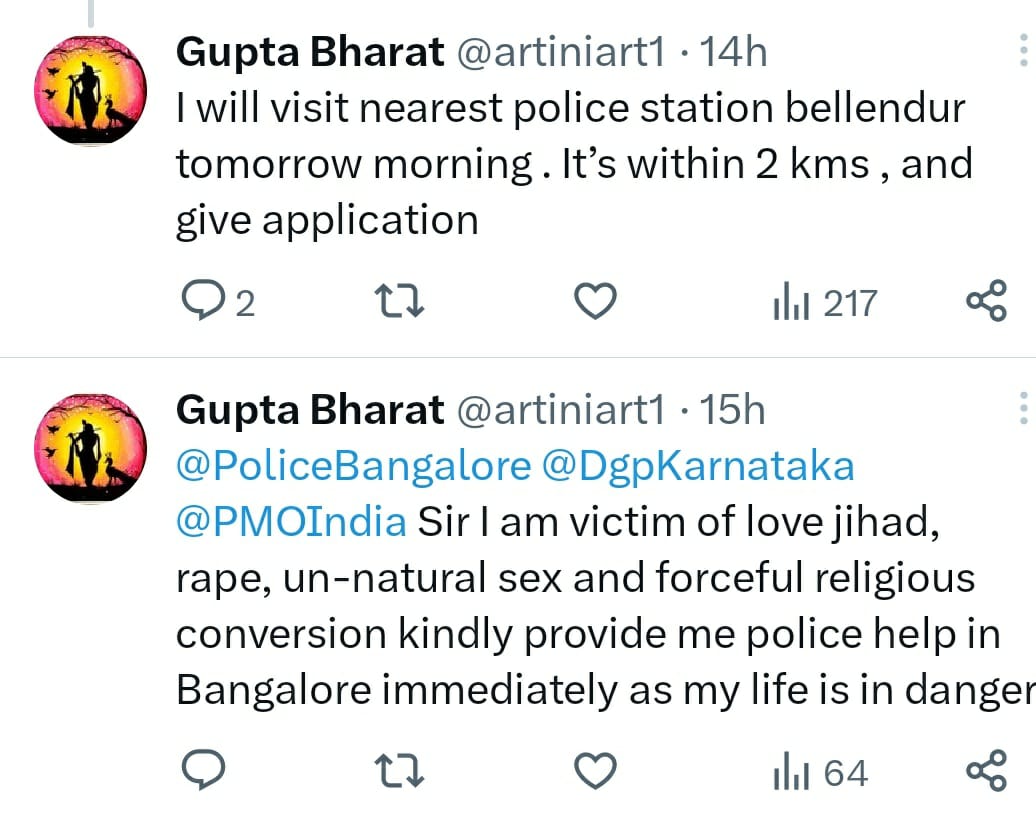This screenshot has height=817, width=1036.
Task: Like the tweet tagging @DgpKarnataka
Action: [x=597, y=770]
